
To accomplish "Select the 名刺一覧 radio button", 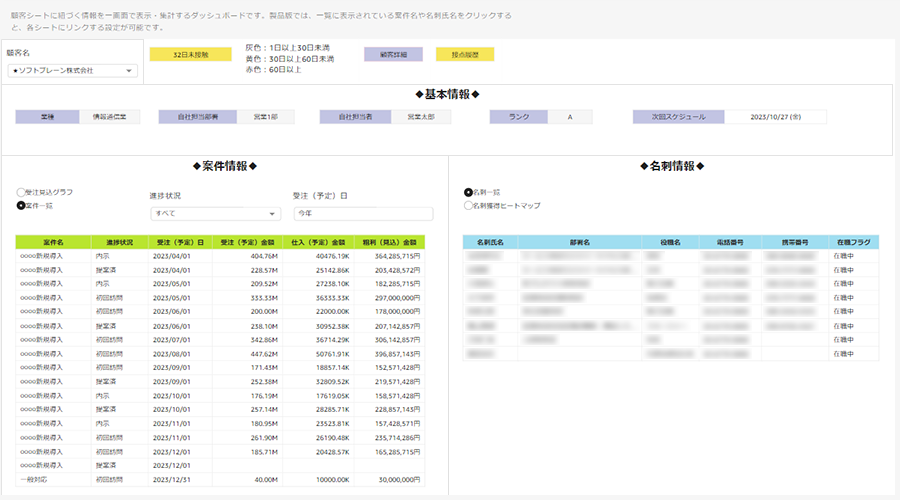I will point(468,192).
